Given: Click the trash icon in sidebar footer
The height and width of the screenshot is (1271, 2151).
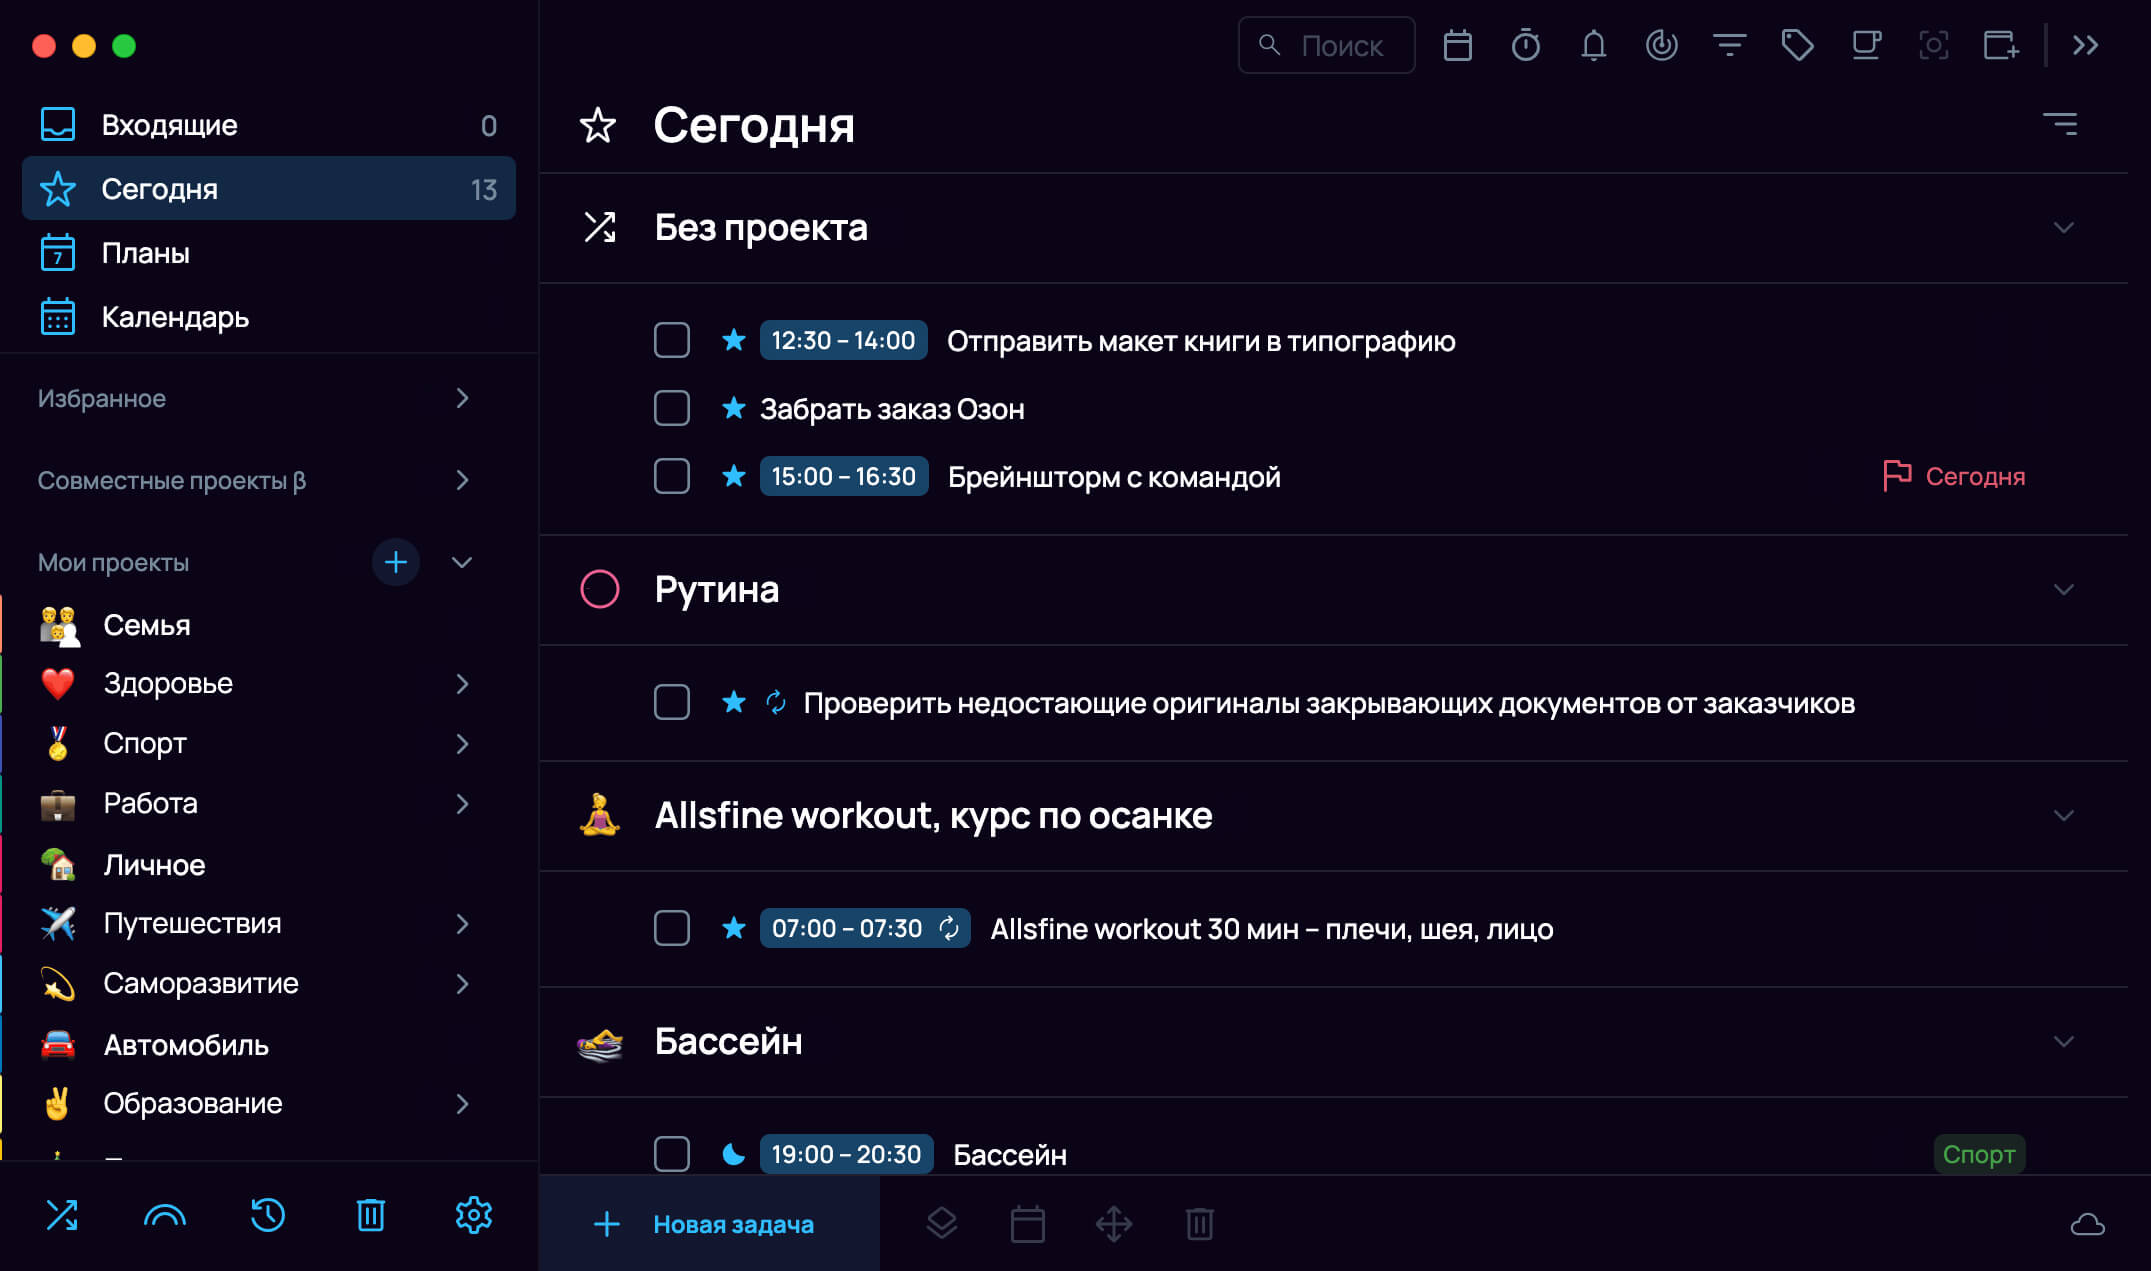Looking at the screenshot, I should [x=370, y=1215].
